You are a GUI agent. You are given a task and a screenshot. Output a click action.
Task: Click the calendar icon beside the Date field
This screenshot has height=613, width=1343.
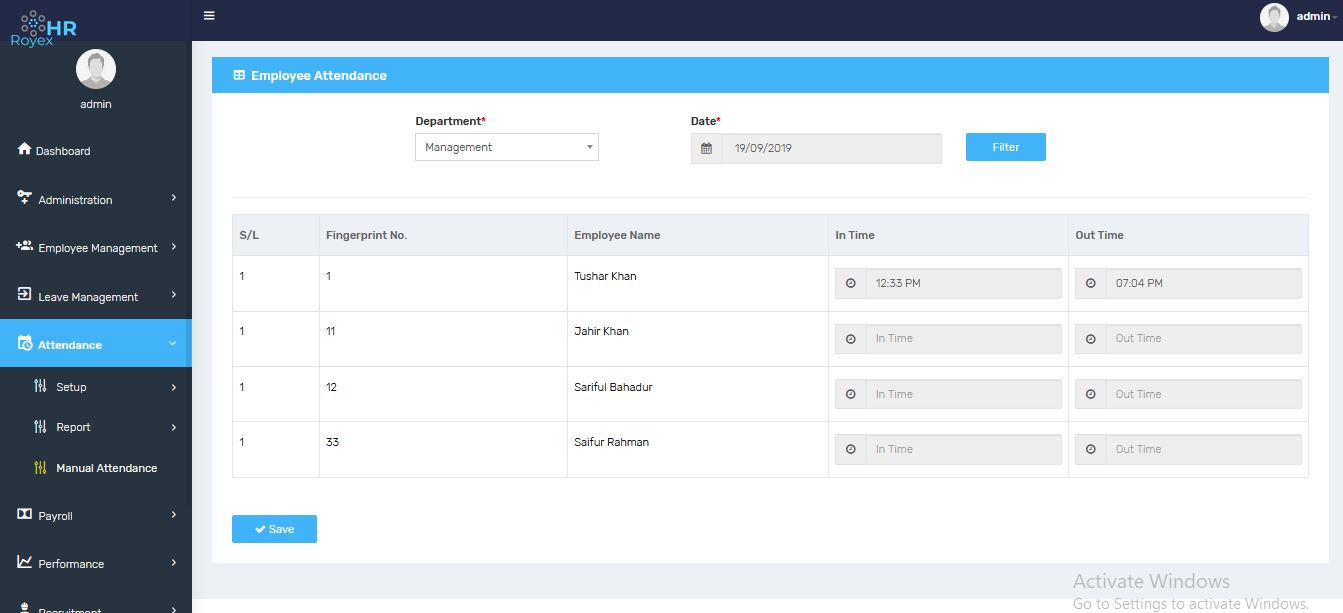point(706,148)
